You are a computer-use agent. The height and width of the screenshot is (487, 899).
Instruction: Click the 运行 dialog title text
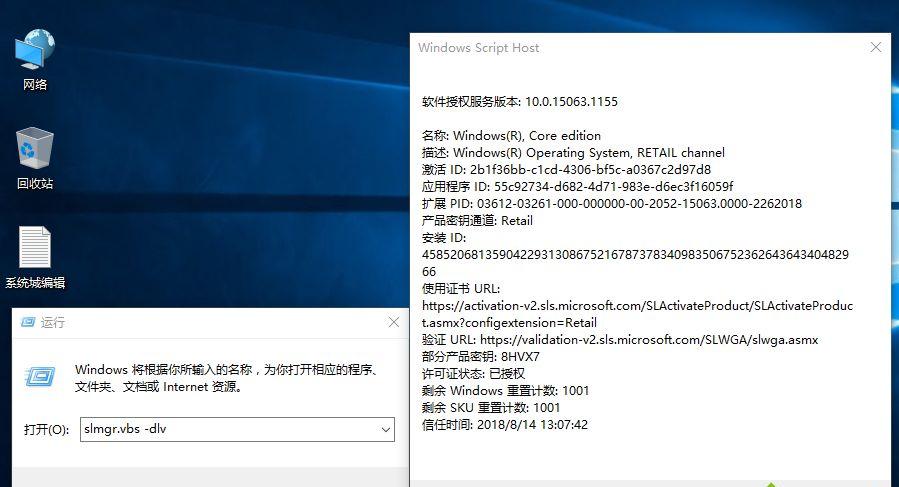[53, 322]
